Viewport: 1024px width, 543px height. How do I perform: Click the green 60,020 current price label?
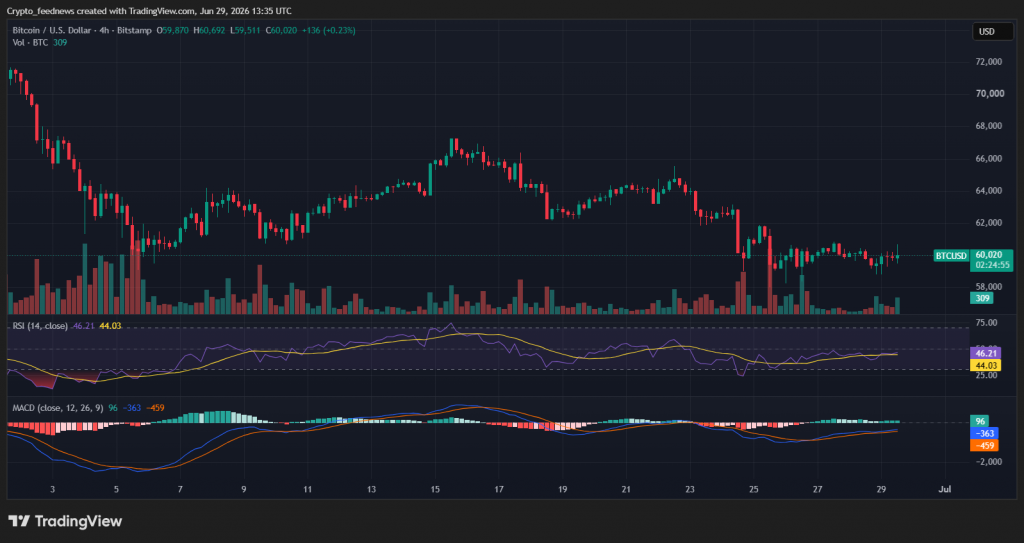pos(989,255)
